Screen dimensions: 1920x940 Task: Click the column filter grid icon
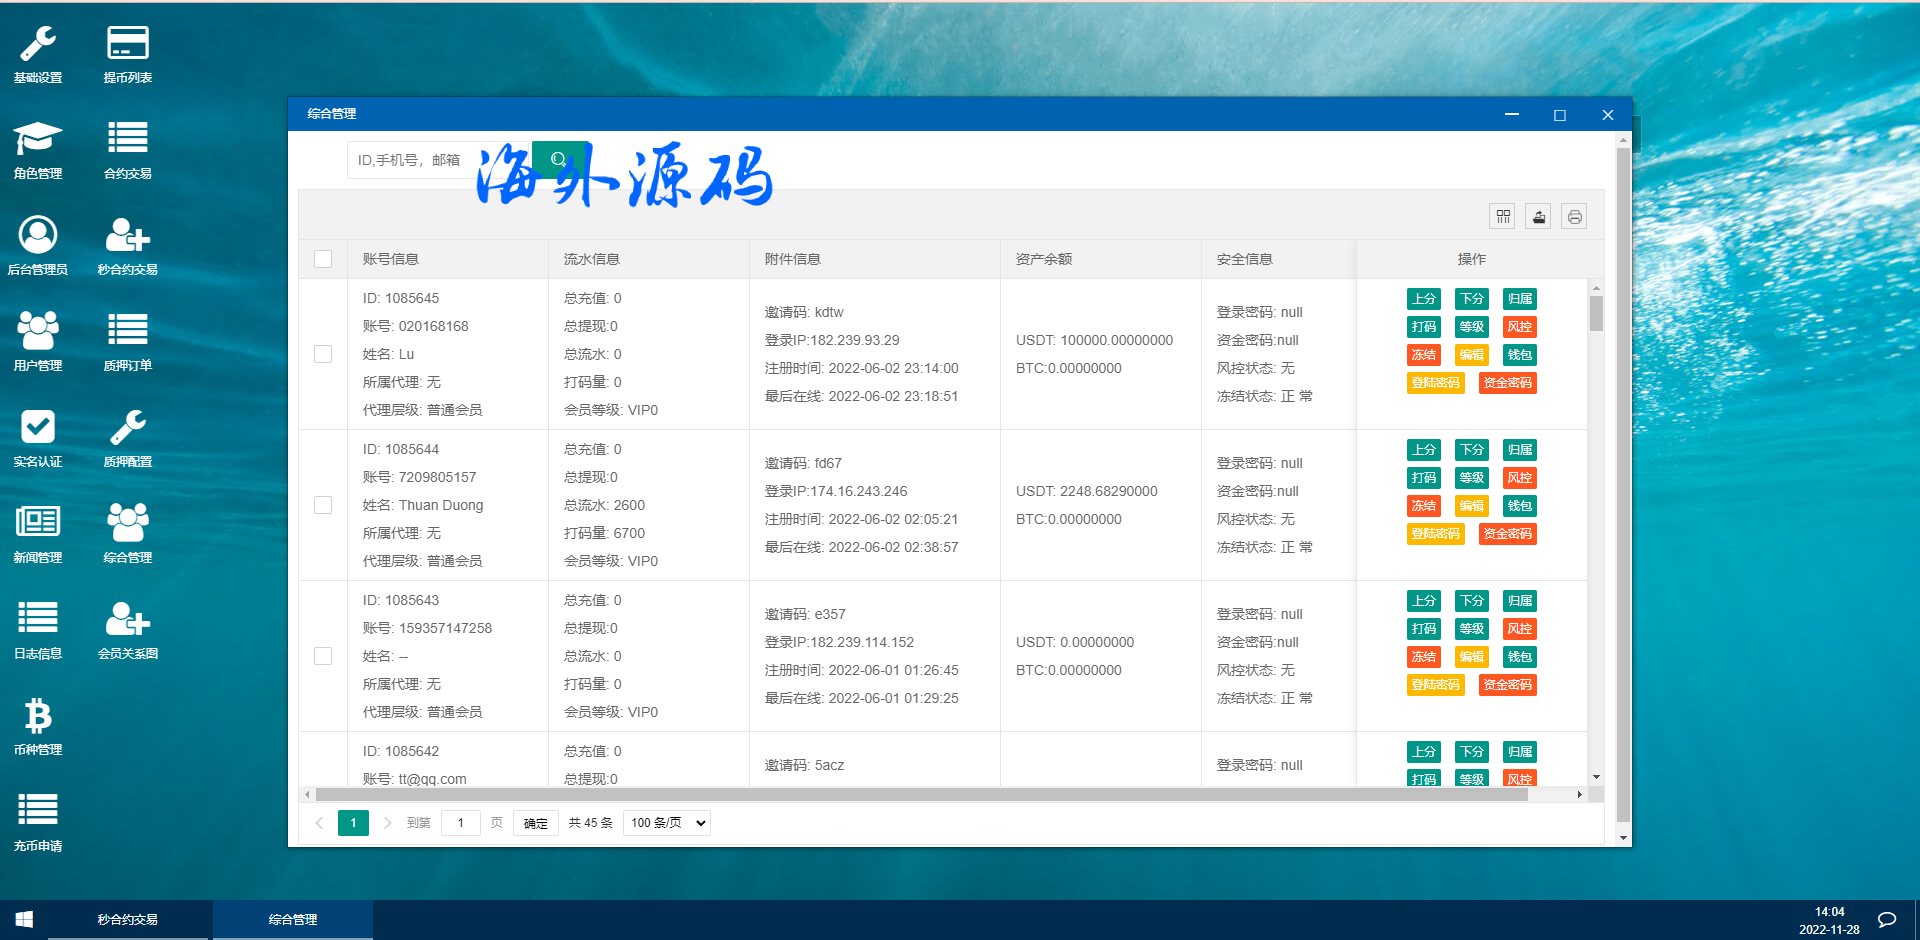pyautogui.click(x=1502, y=217)
